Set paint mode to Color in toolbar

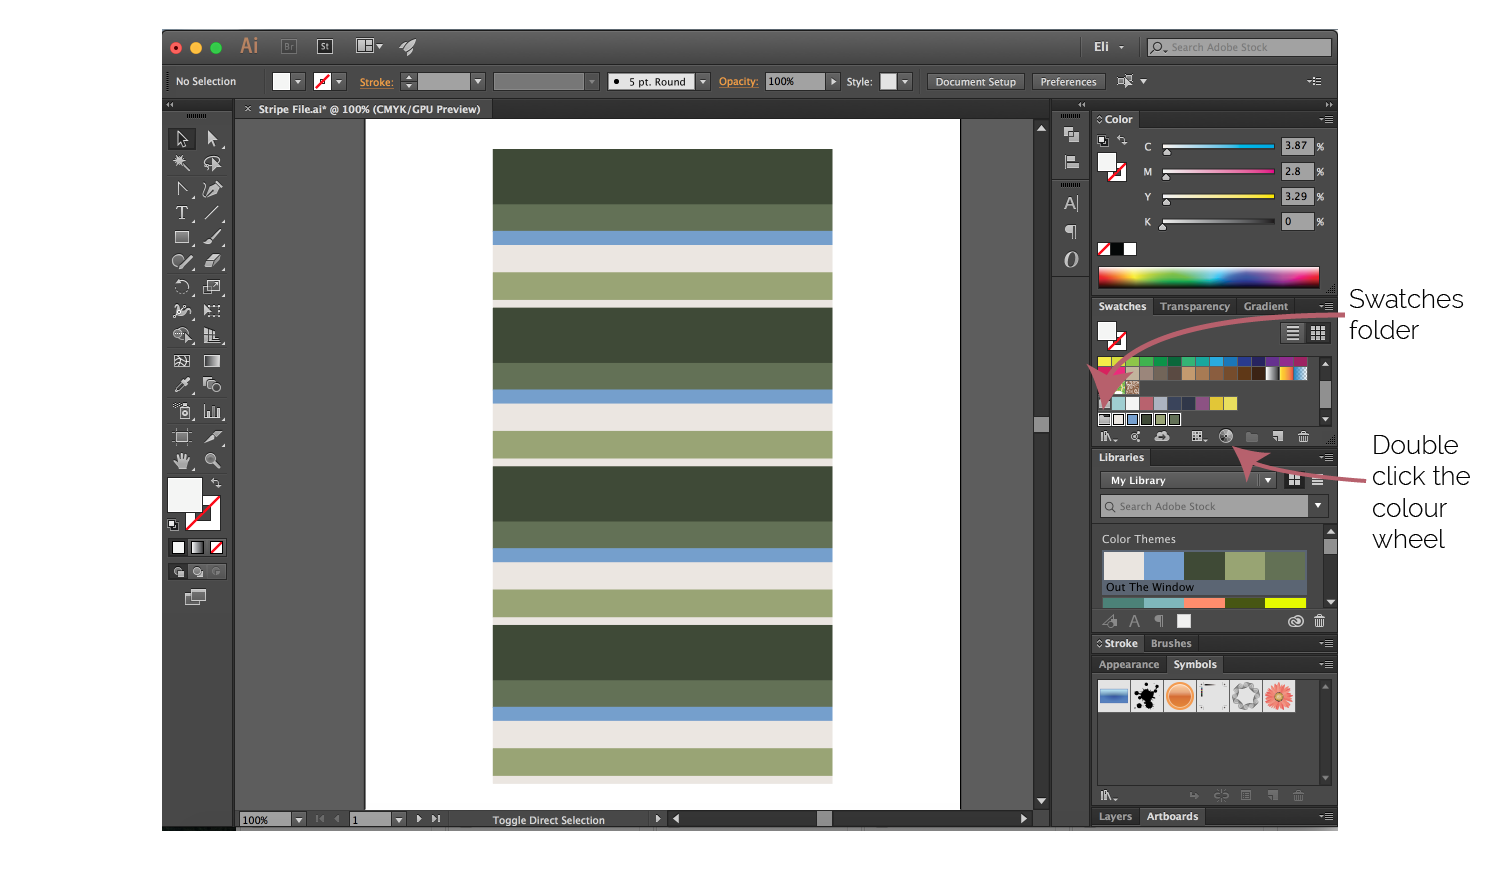[178, 547]
